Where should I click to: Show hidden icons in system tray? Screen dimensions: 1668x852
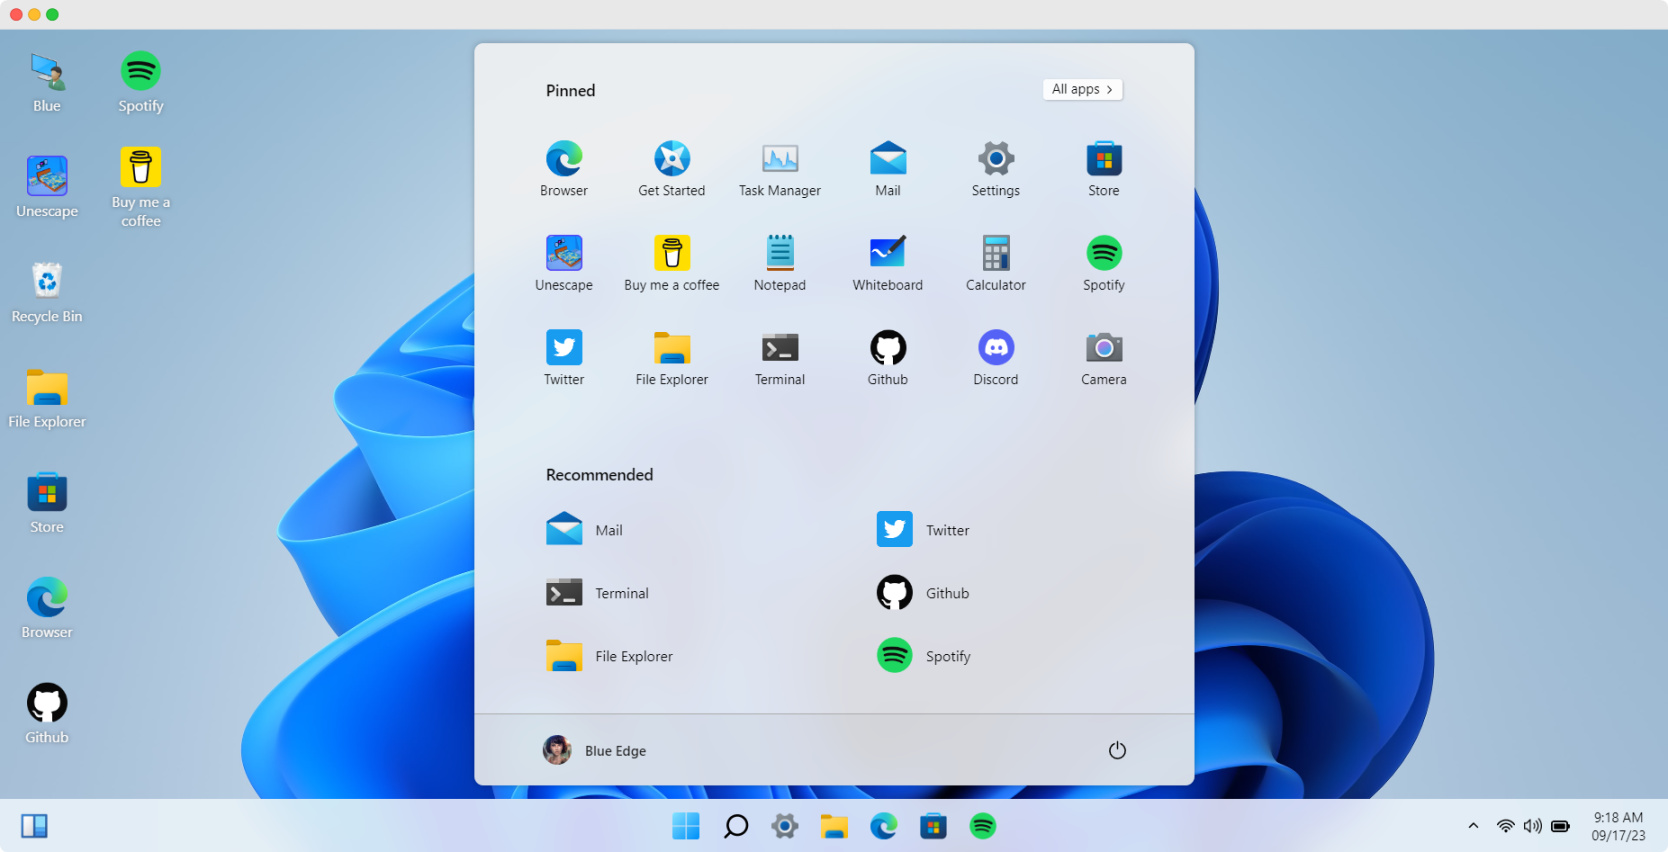(1473, 826)
